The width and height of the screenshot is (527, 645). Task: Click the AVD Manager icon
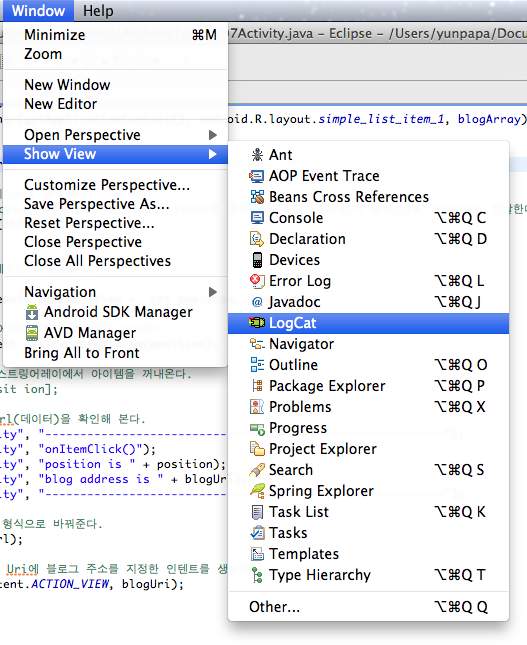32,333
